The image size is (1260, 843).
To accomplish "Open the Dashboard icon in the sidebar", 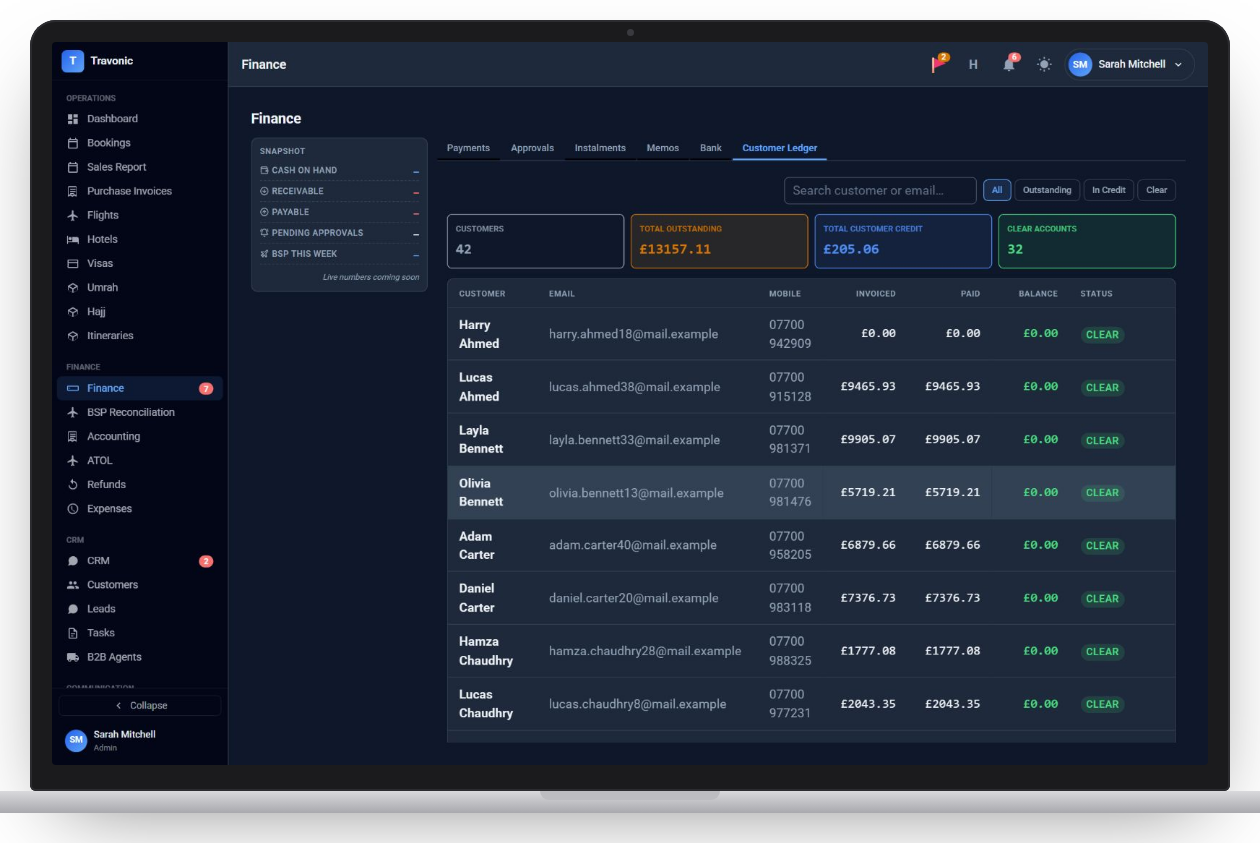I will pyautogui.click(x=73, y=119).
